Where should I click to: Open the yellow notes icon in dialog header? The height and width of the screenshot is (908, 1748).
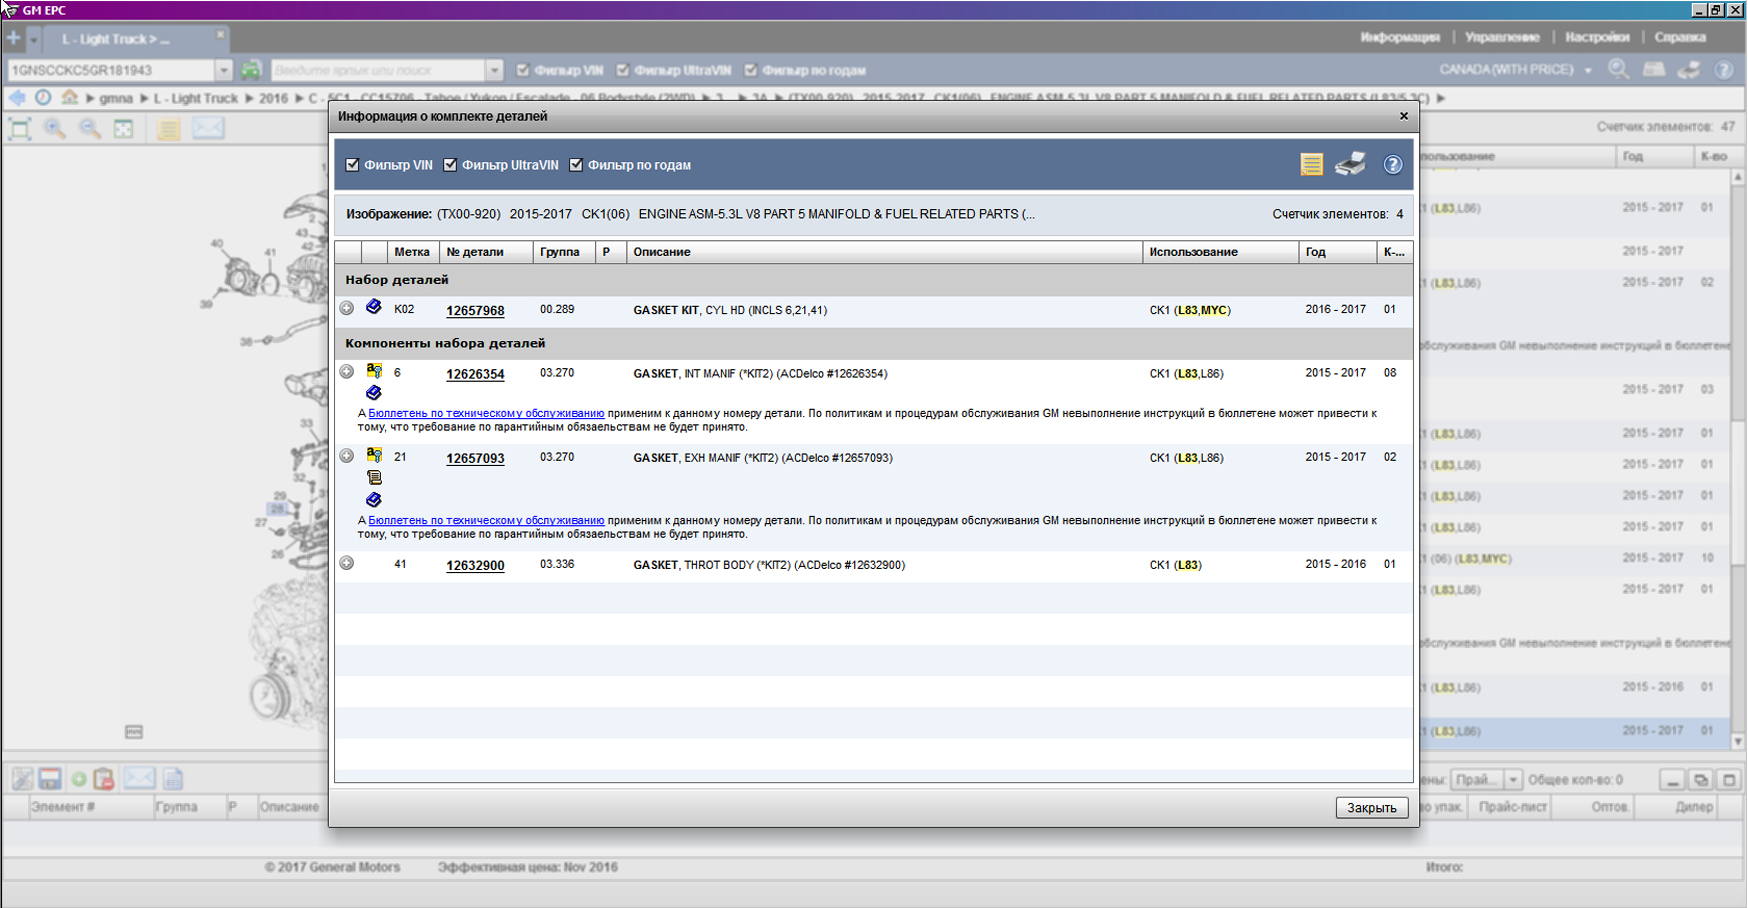[1311, 165]
